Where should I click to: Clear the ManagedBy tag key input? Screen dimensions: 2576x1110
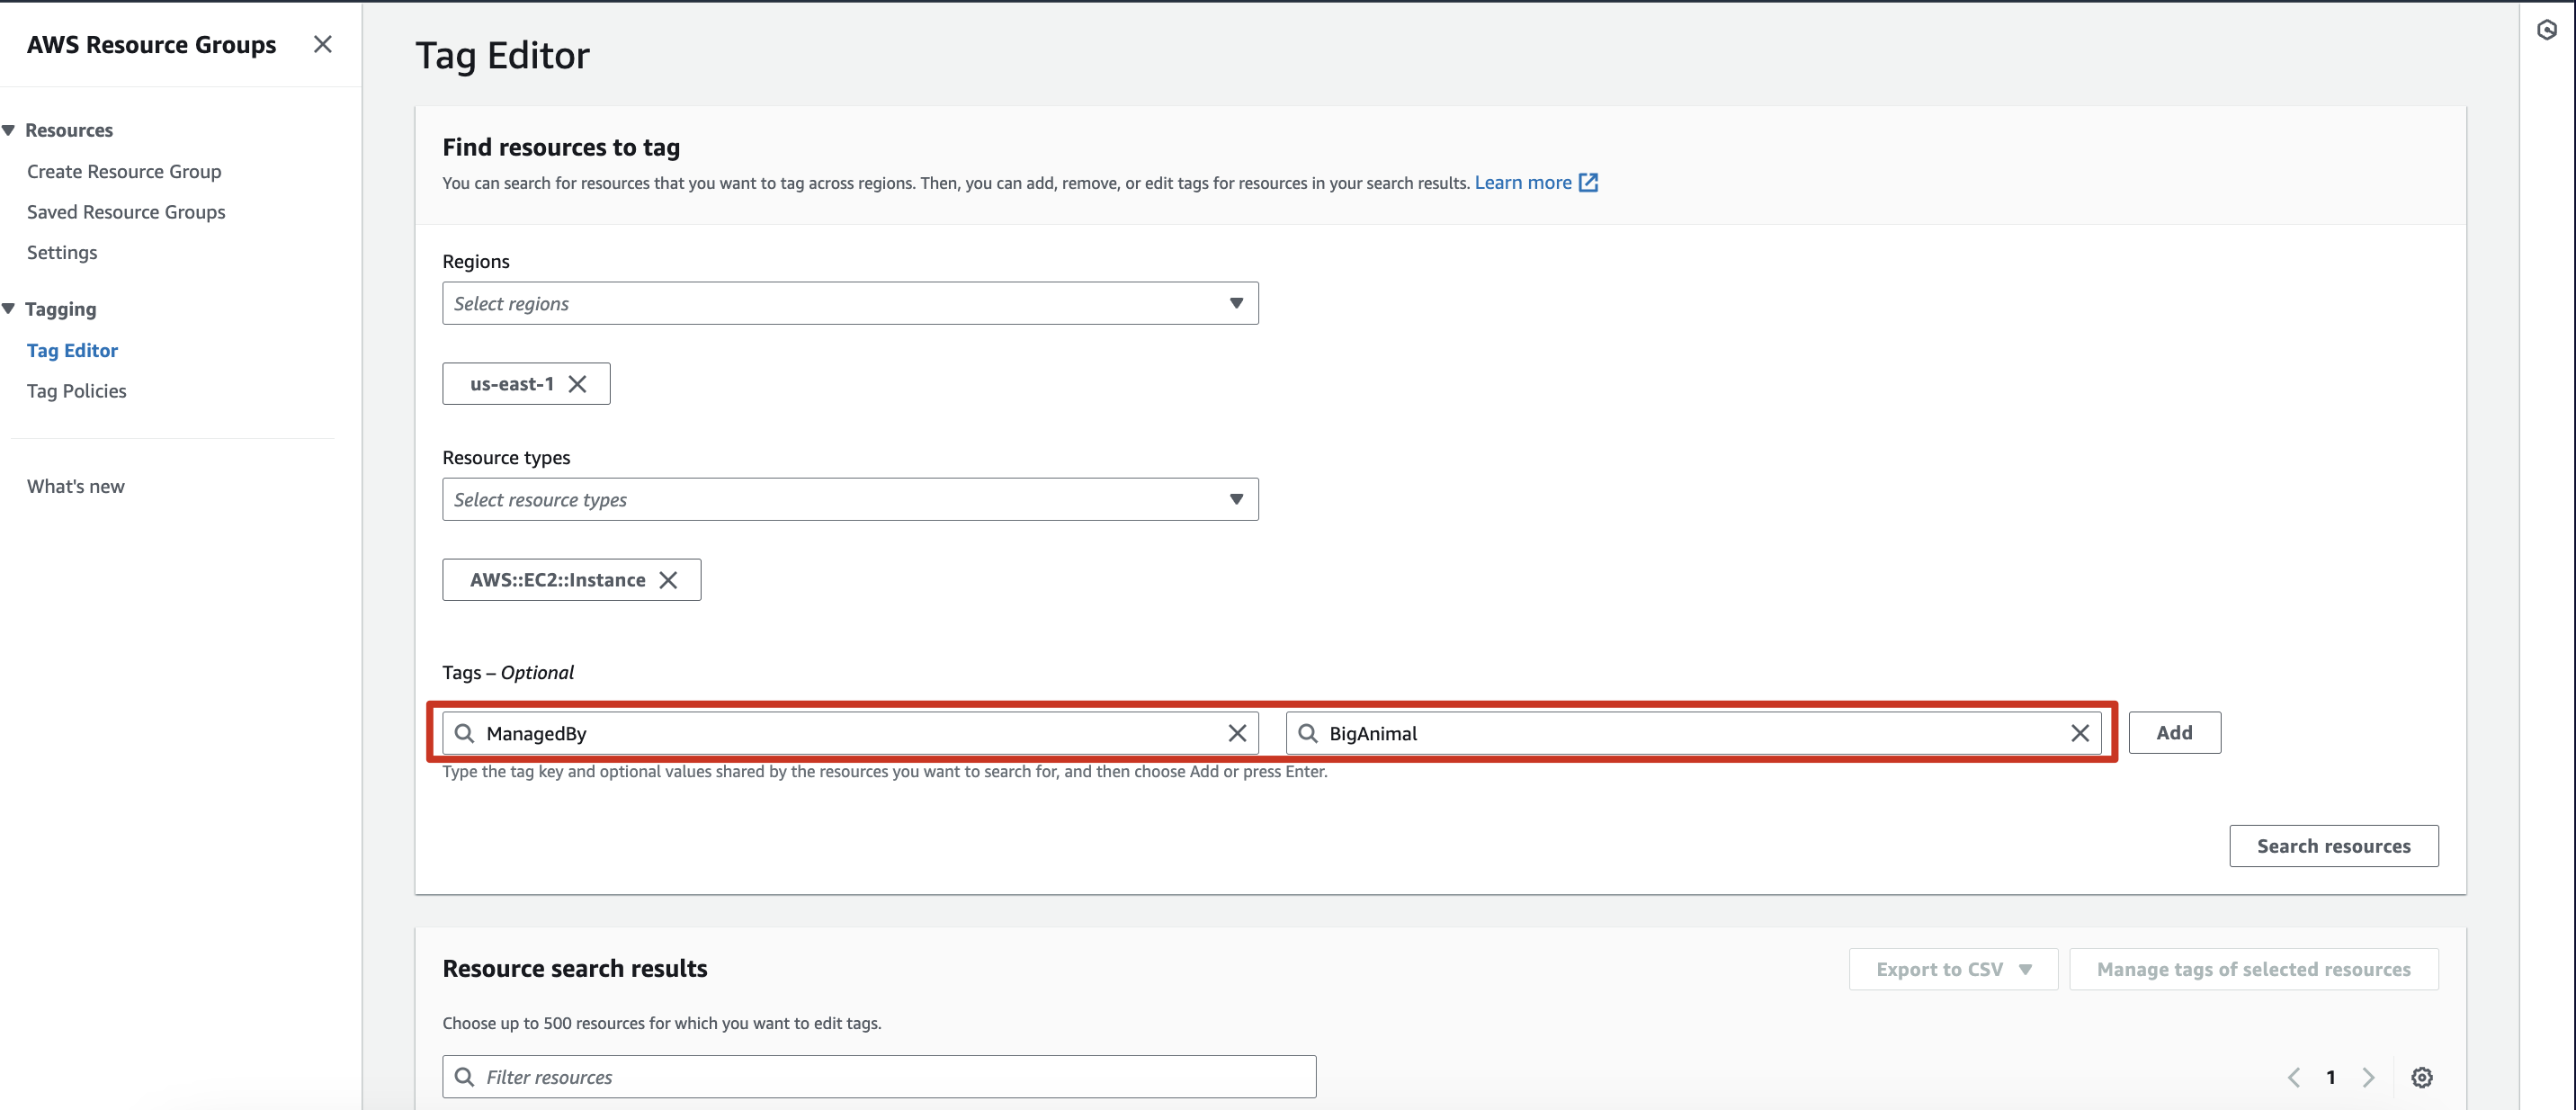pos(1237,733)
